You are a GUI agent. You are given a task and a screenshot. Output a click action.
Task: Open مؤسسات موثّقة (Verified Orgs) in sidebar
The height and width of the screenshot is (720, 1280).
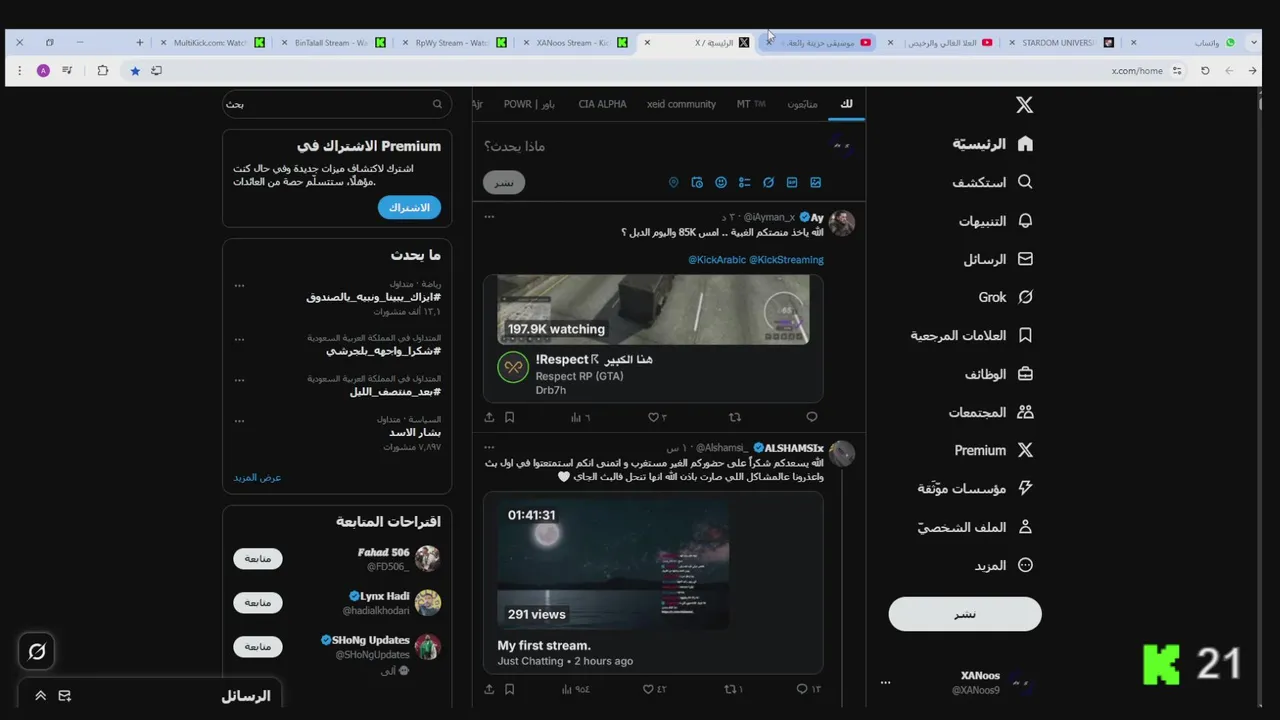click(x=975, y=488)
